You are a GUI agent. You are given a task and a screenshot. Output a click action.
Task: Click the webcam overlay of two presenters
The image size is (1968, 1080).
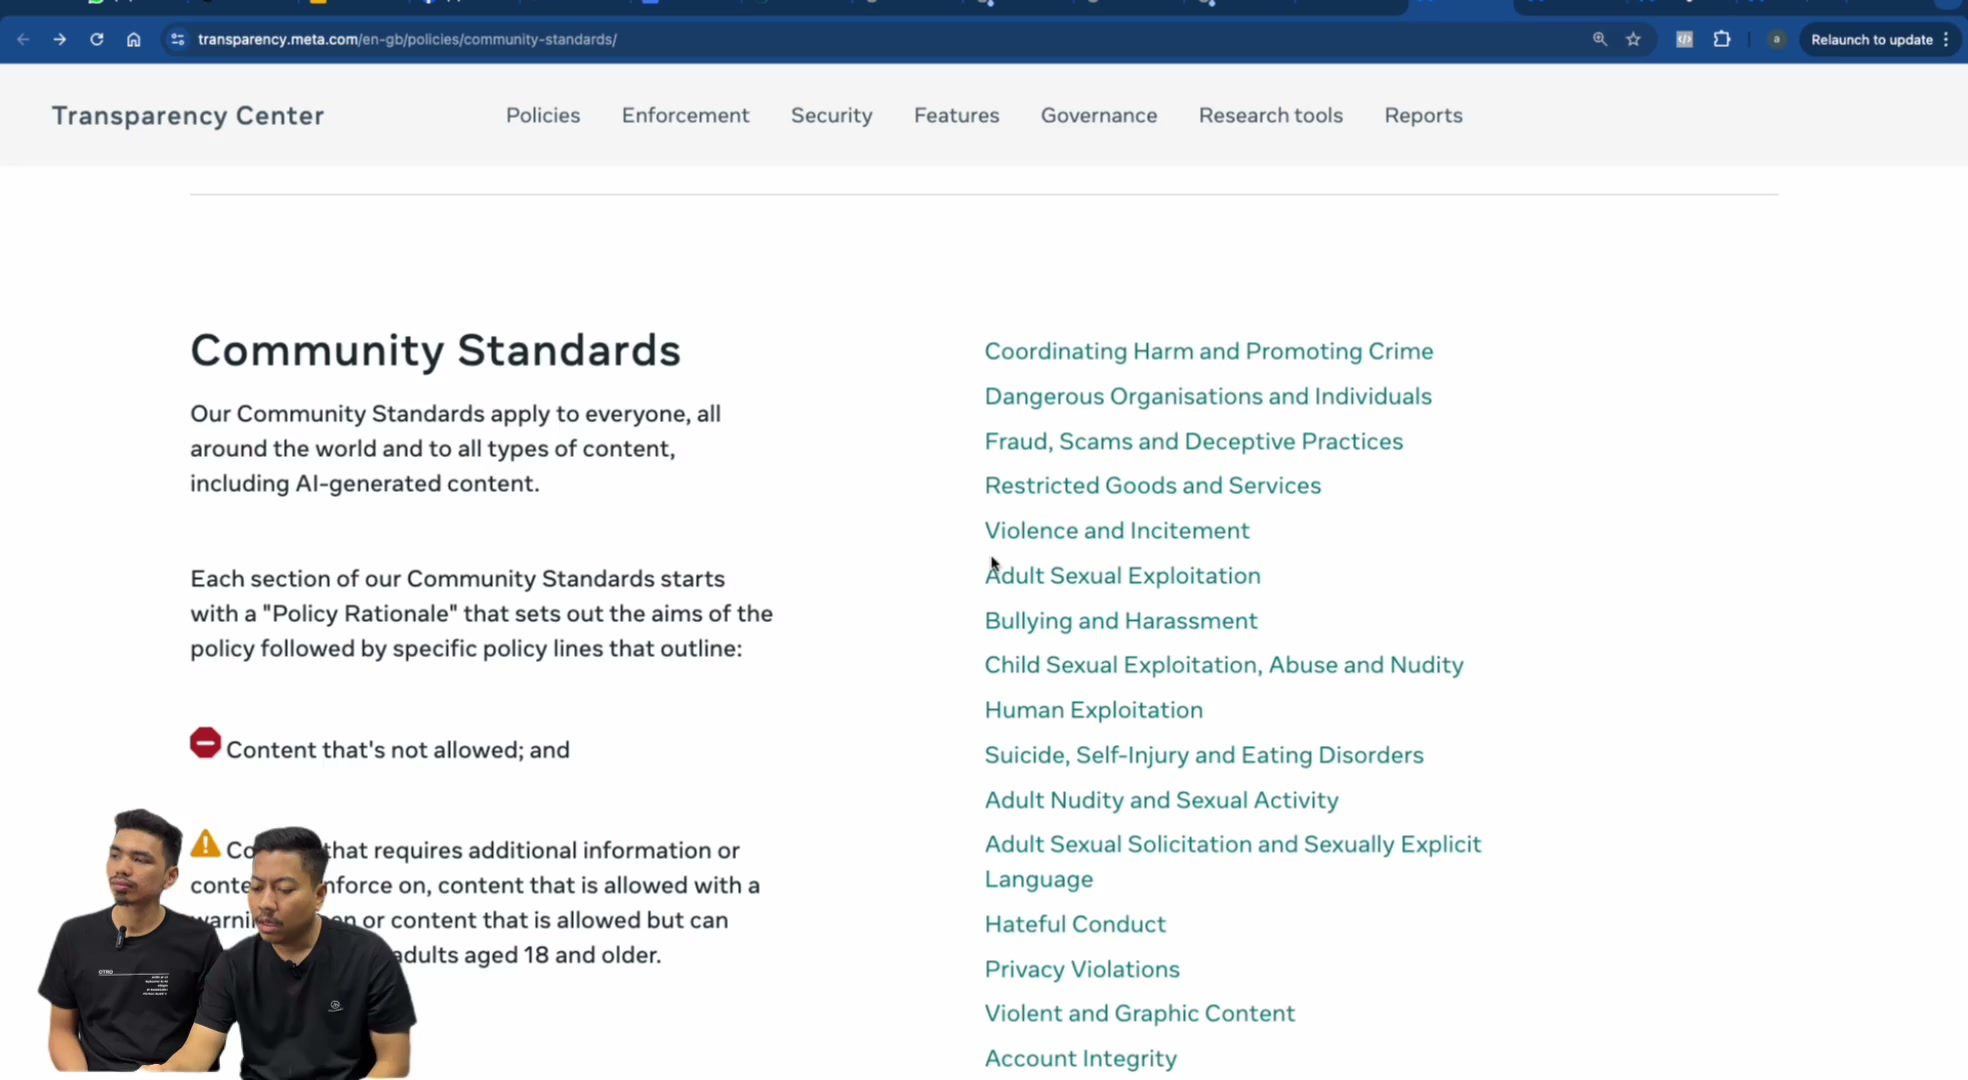pyautogui.click(x=227, y=943)
